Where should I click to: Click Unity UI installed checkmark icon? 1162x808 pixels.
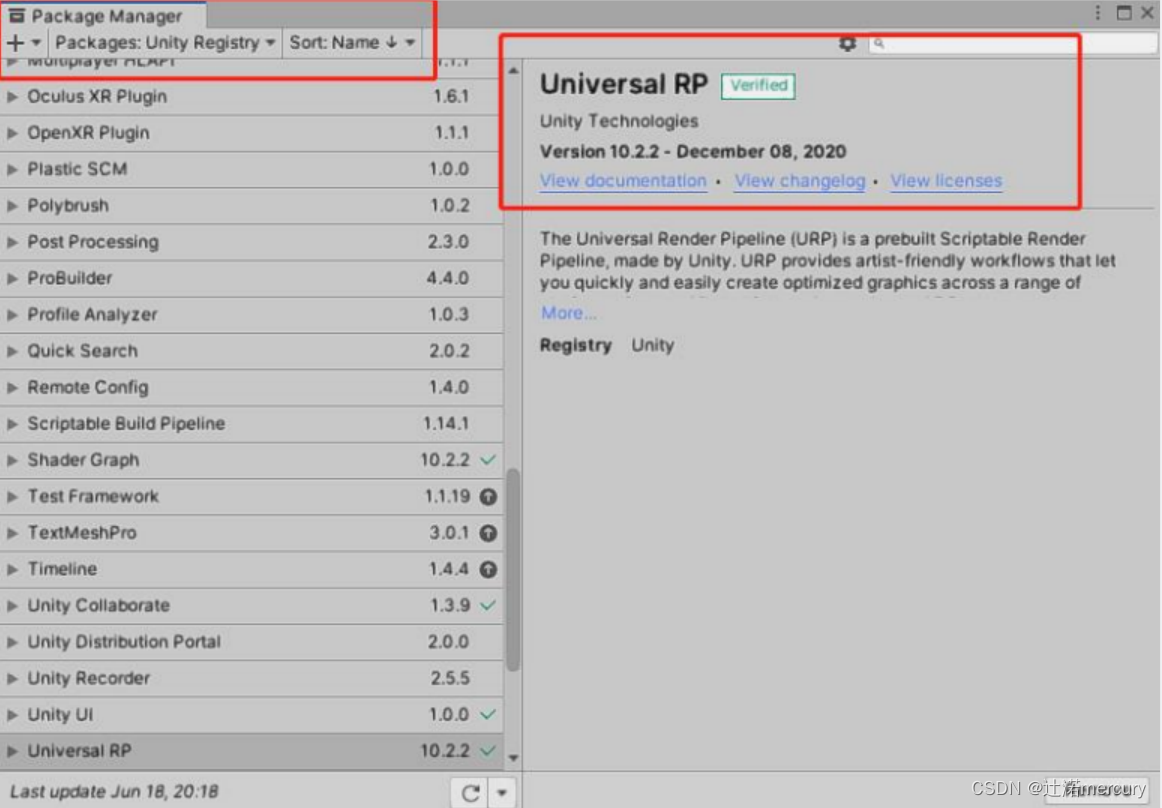tap(488, 714)
